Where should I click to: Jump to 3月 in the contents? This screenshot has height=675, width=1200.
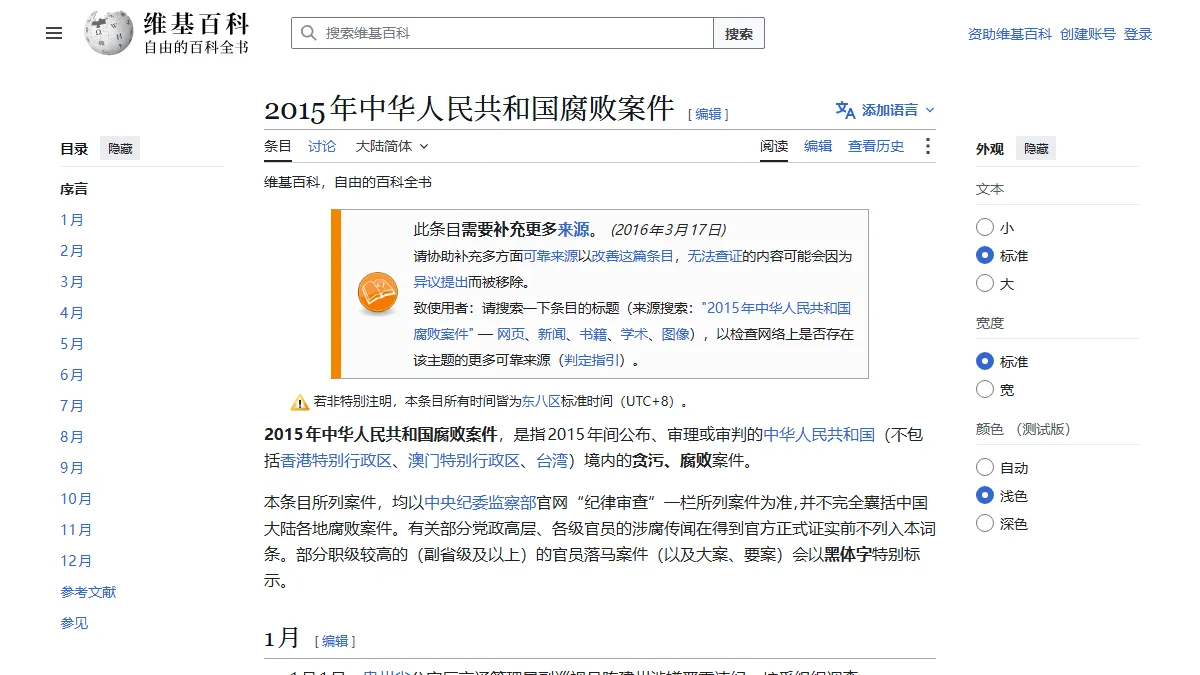click(x=72, y=282)
